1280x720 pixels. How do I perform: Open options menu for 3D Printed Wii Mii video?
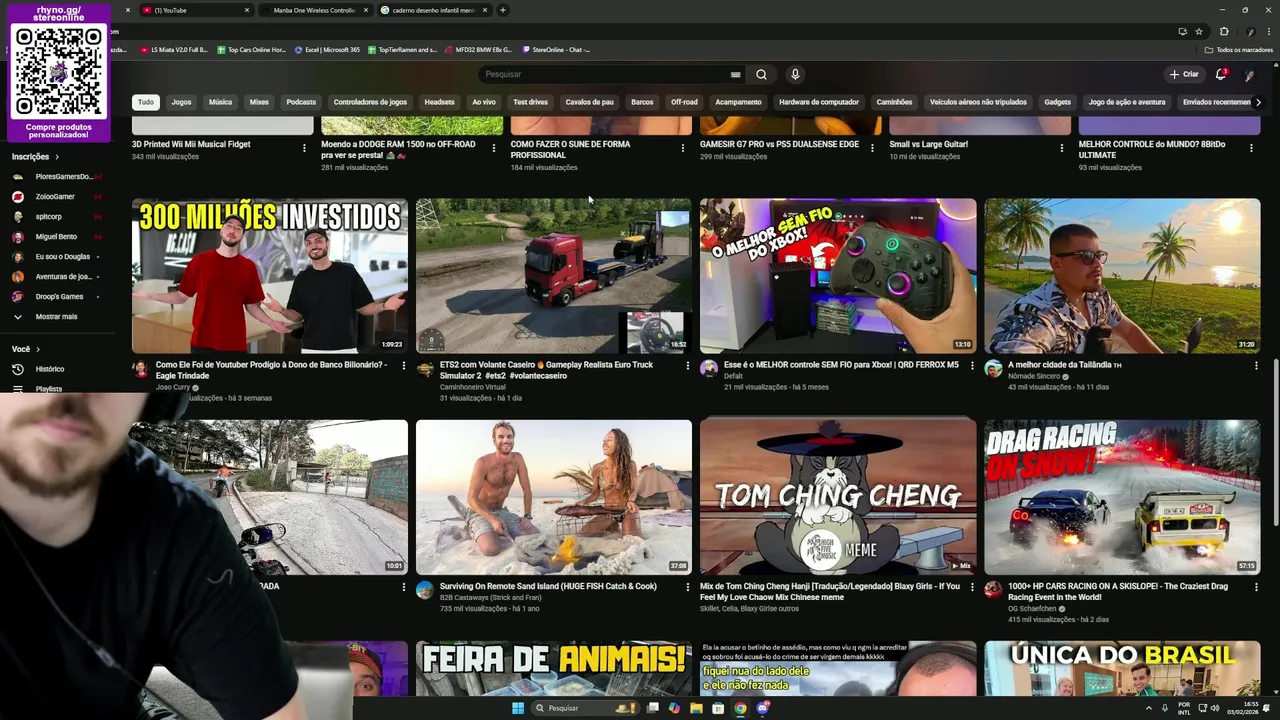click(304, 148)
